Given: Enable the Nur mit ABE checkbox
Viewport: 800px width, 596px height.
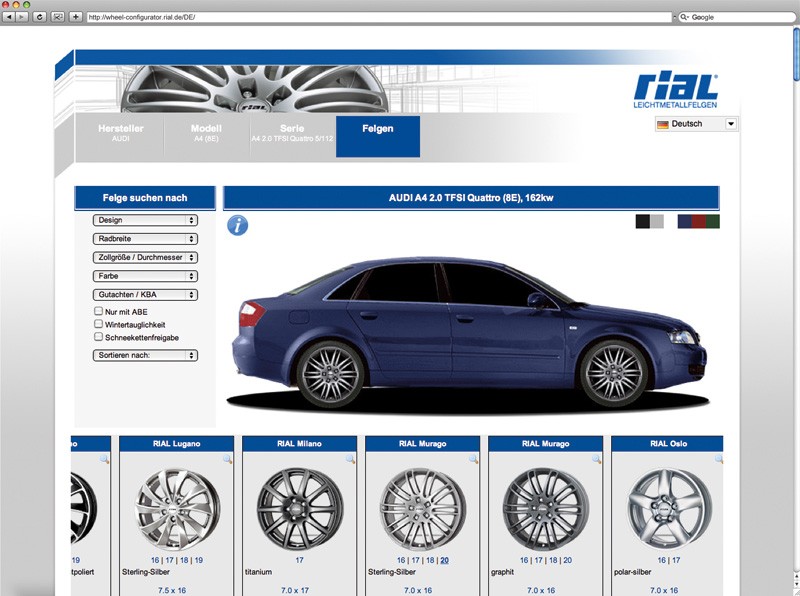Looking at the screenshot, I should pyautogui.click(x=98, y=311).
